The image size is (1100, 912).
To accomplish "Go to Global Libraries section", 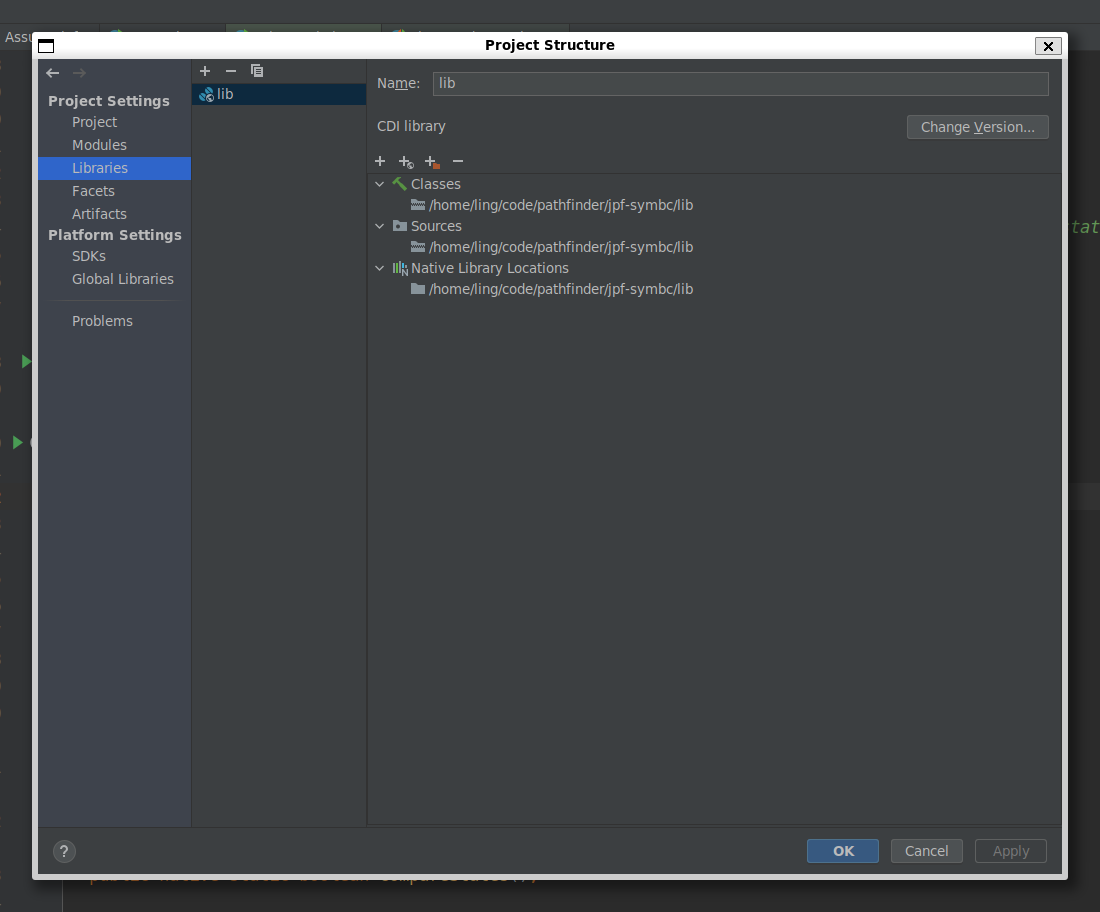I will point(123,279).
